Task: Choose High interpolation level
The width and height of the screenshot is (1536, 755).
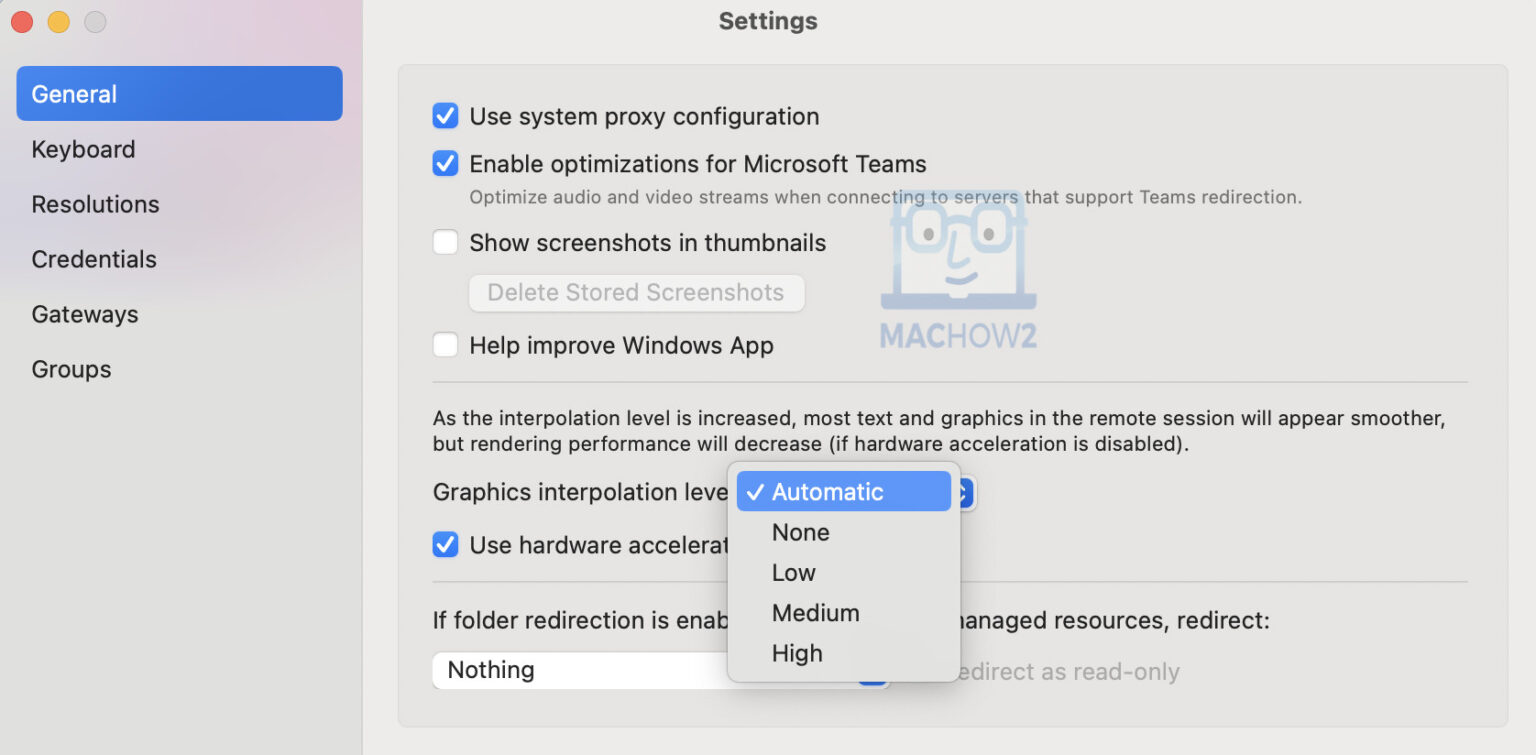Action: (797, 652)
